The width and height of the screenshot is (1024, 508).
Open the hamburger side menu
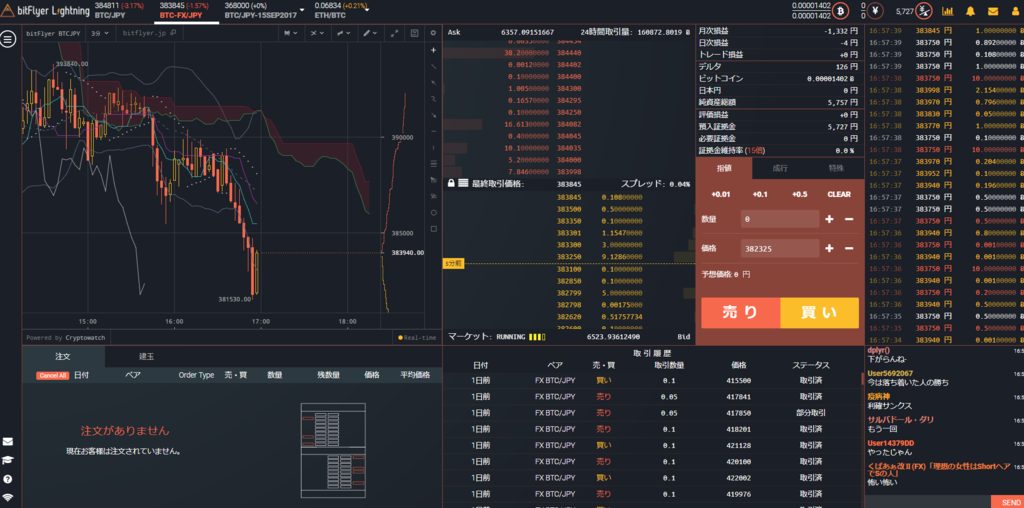[8, 39]
